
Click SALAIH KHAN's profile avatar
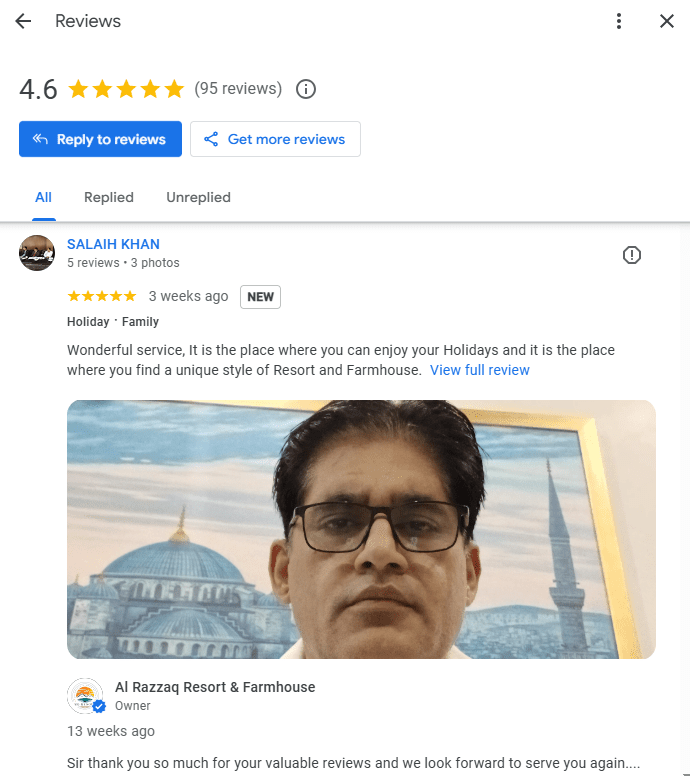tap(37, 253)
